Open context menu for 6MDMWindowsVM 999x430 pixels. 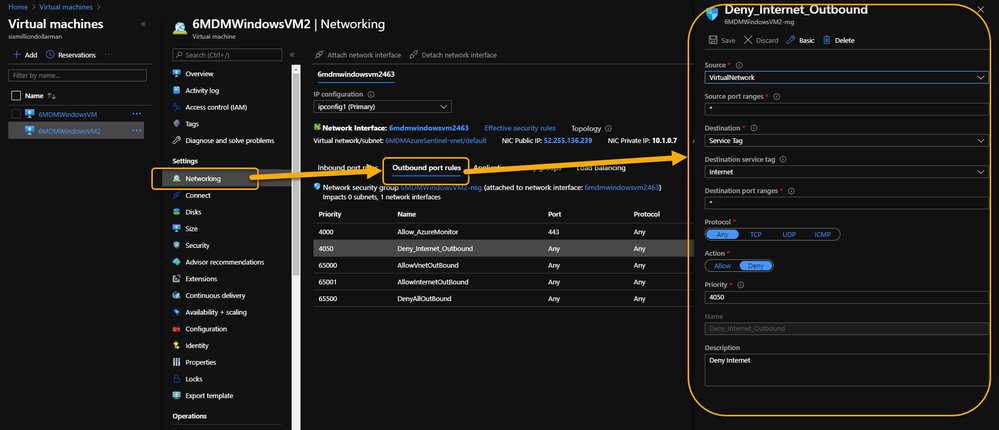(136, 113)
